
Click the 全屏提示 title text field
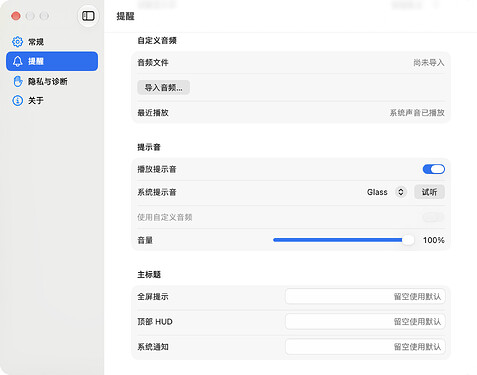tap(365, 296)
